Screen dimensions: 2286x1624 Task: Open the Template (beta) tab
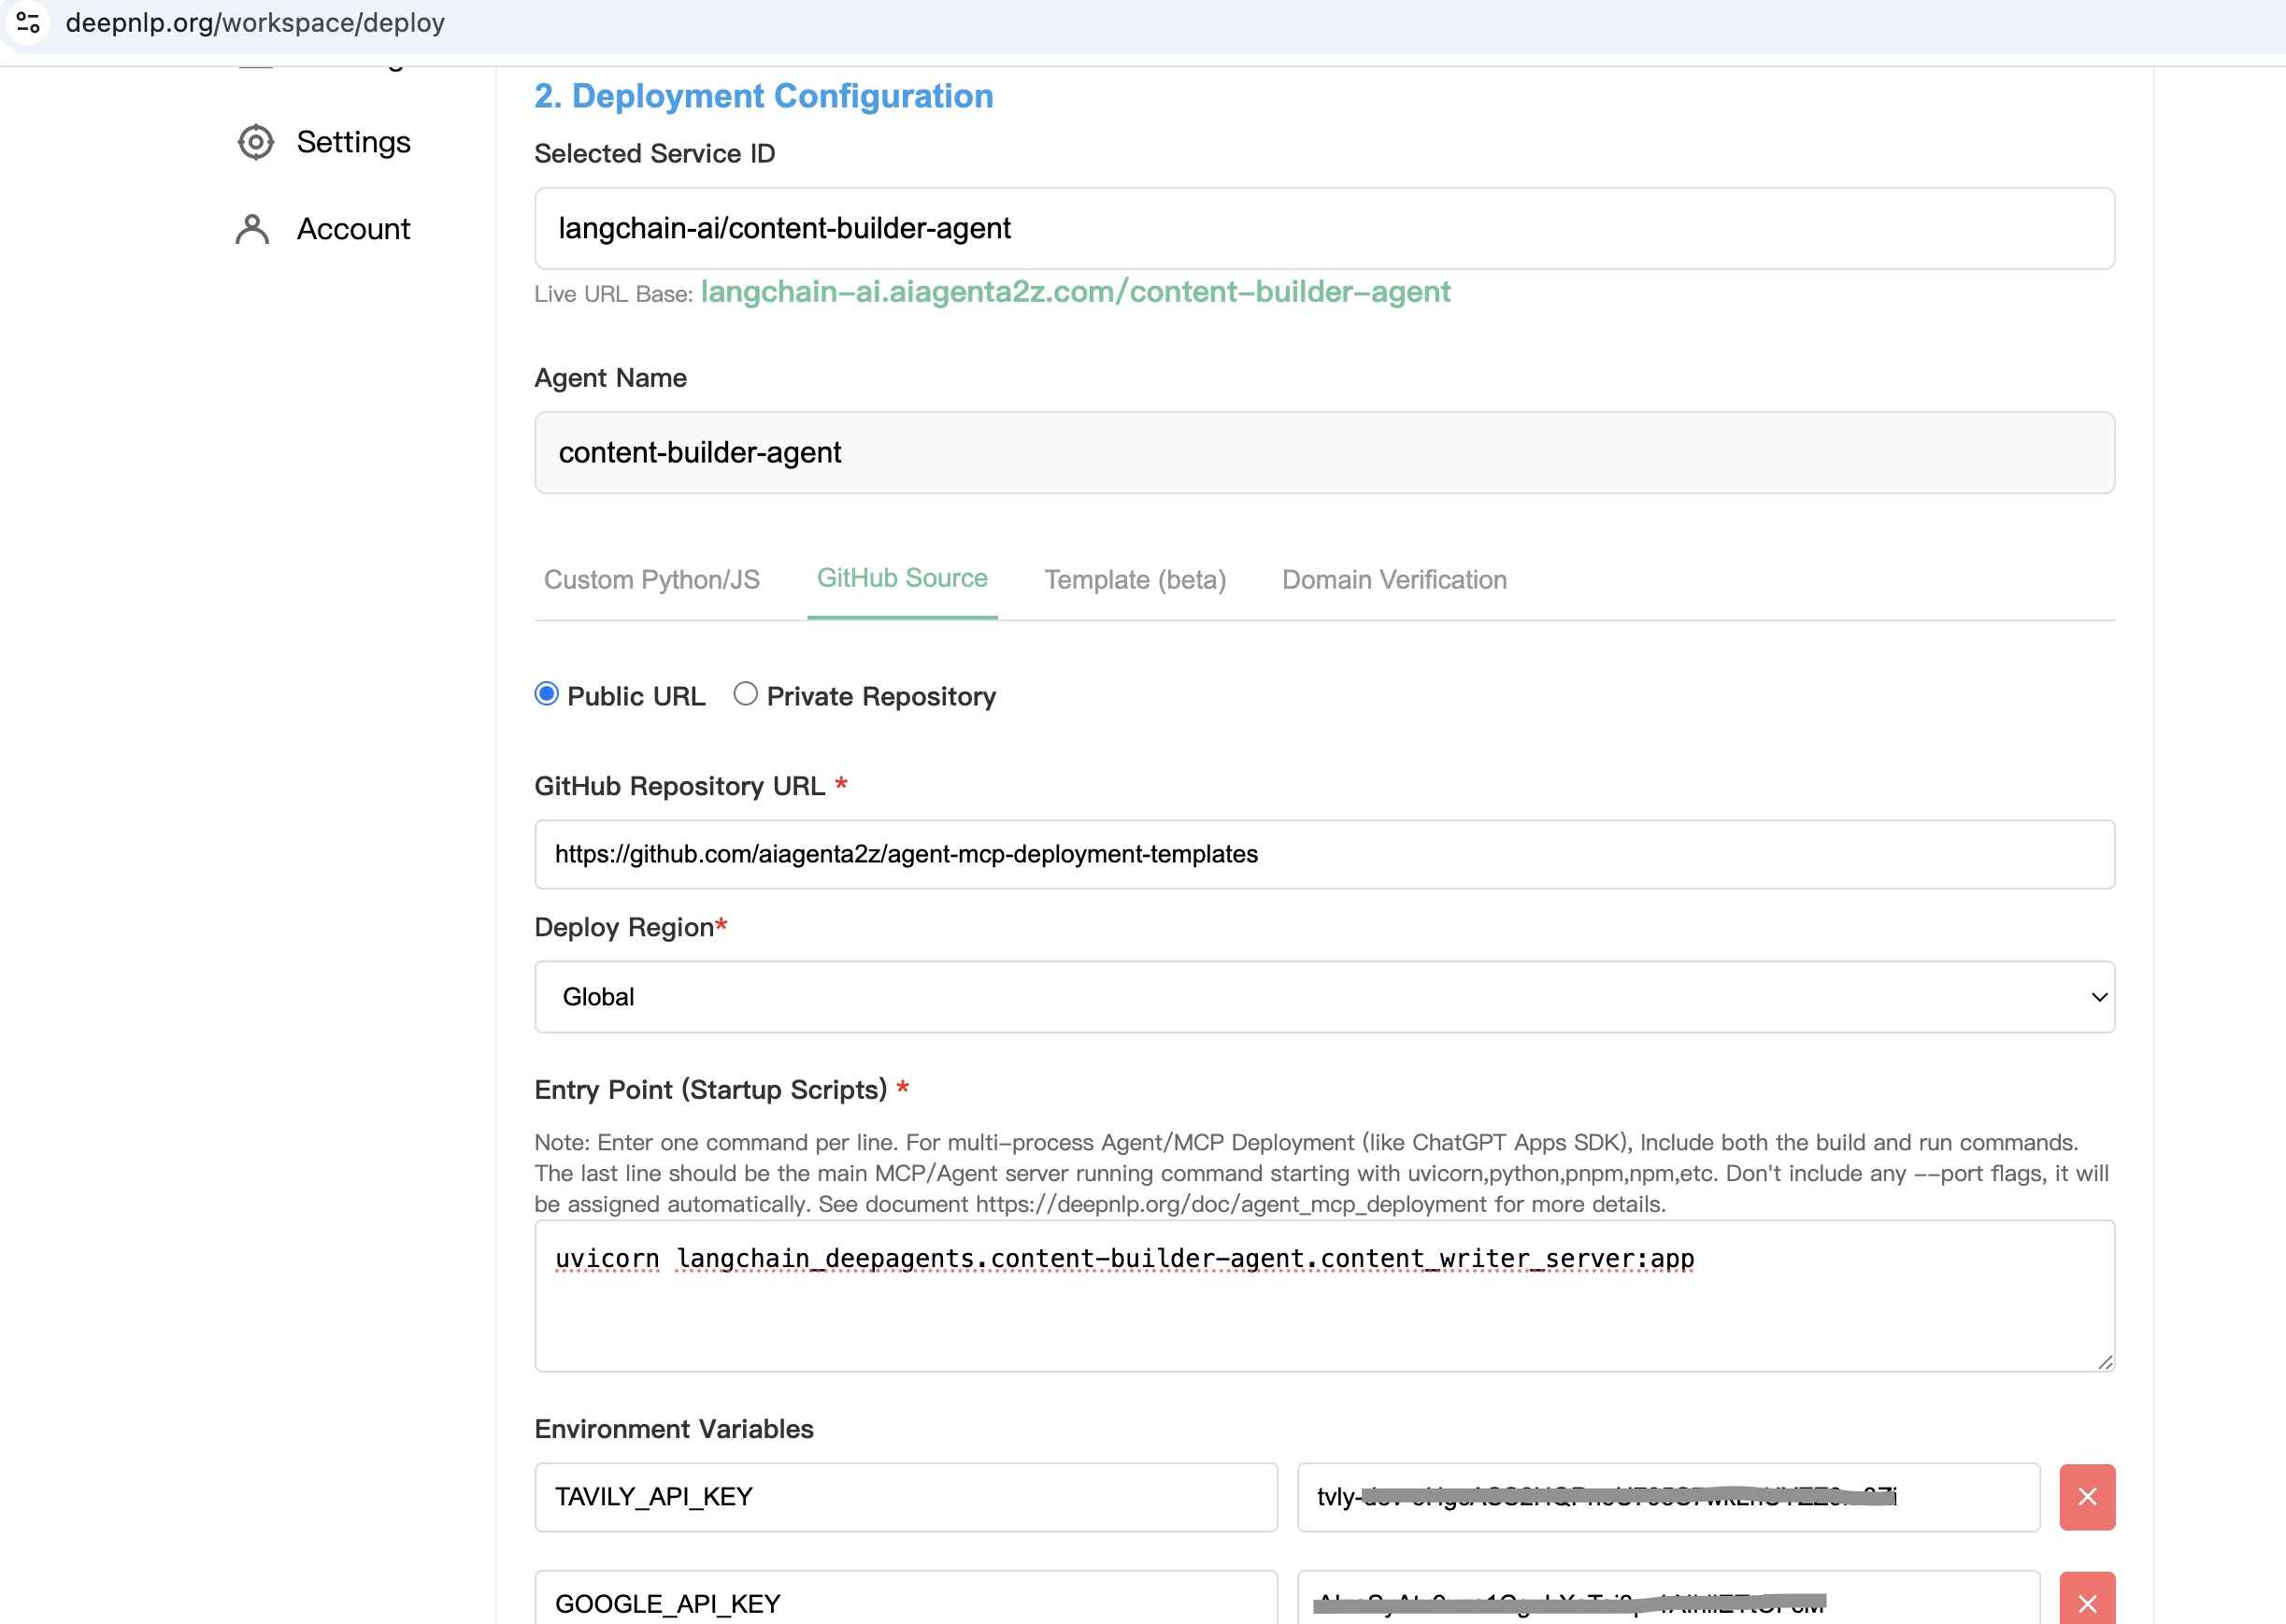click(1135, 579)
